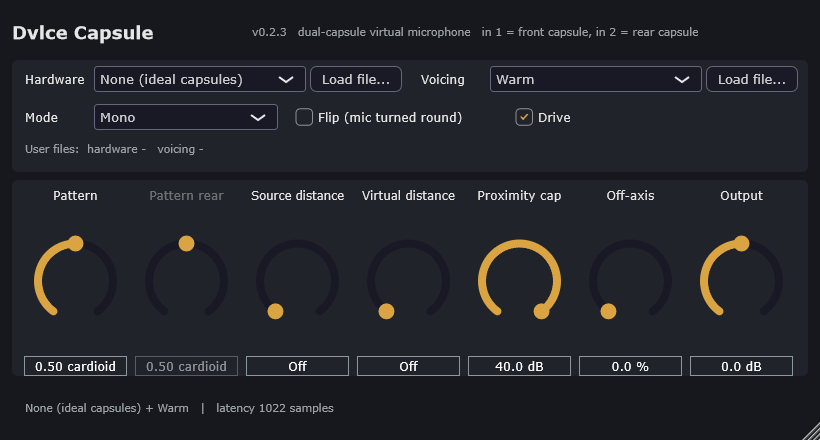Click the Off-axis 0.0 % value field
This screenshot has width=820, height=440.
[630, 366]
